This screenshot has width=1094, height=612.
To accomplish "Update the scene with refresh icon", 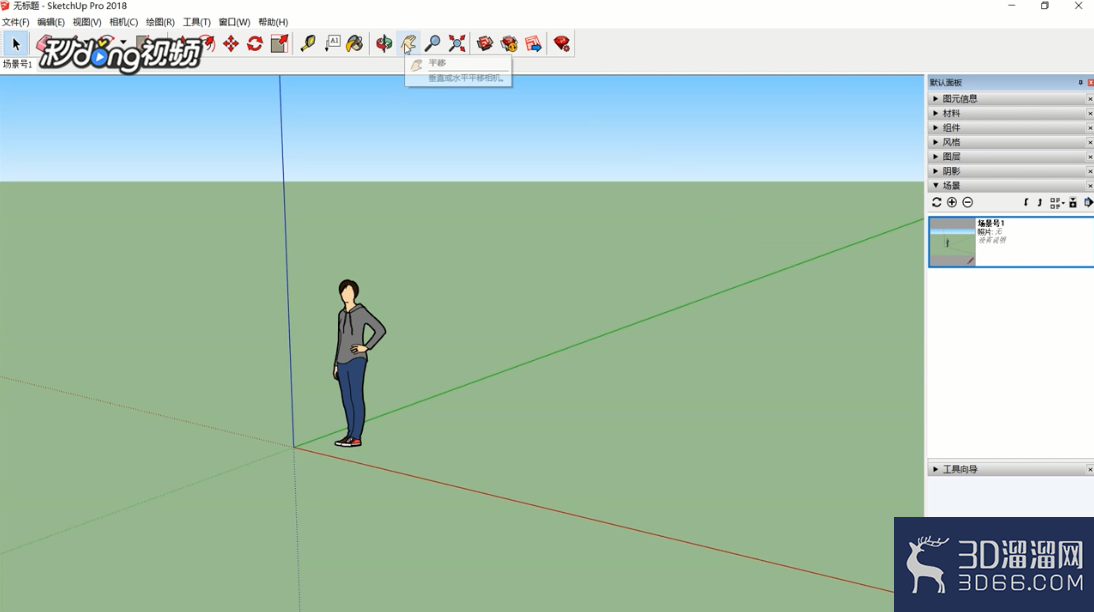I will [x=937, y=202].
